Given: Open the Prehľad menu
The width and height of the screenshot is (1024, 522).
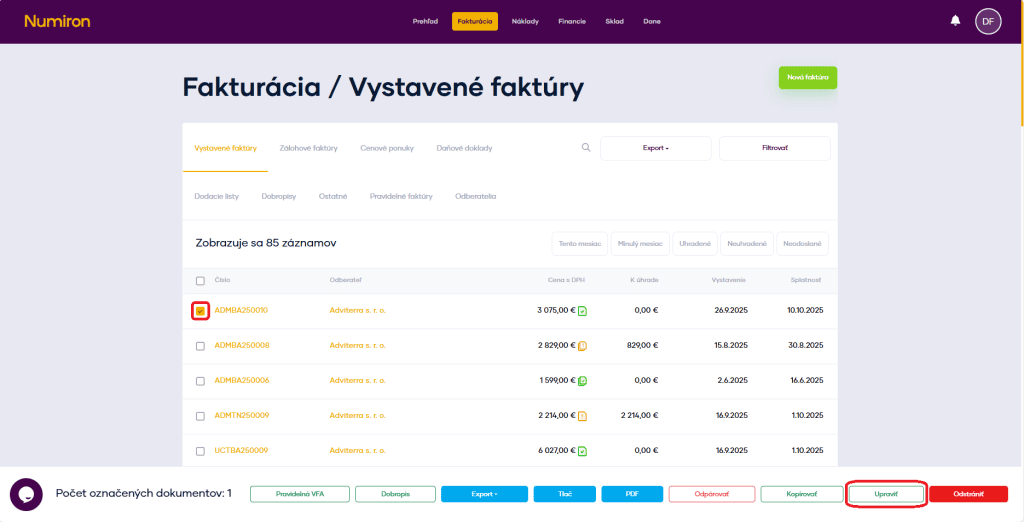Looking at the screenshot, I should [425, 22].
